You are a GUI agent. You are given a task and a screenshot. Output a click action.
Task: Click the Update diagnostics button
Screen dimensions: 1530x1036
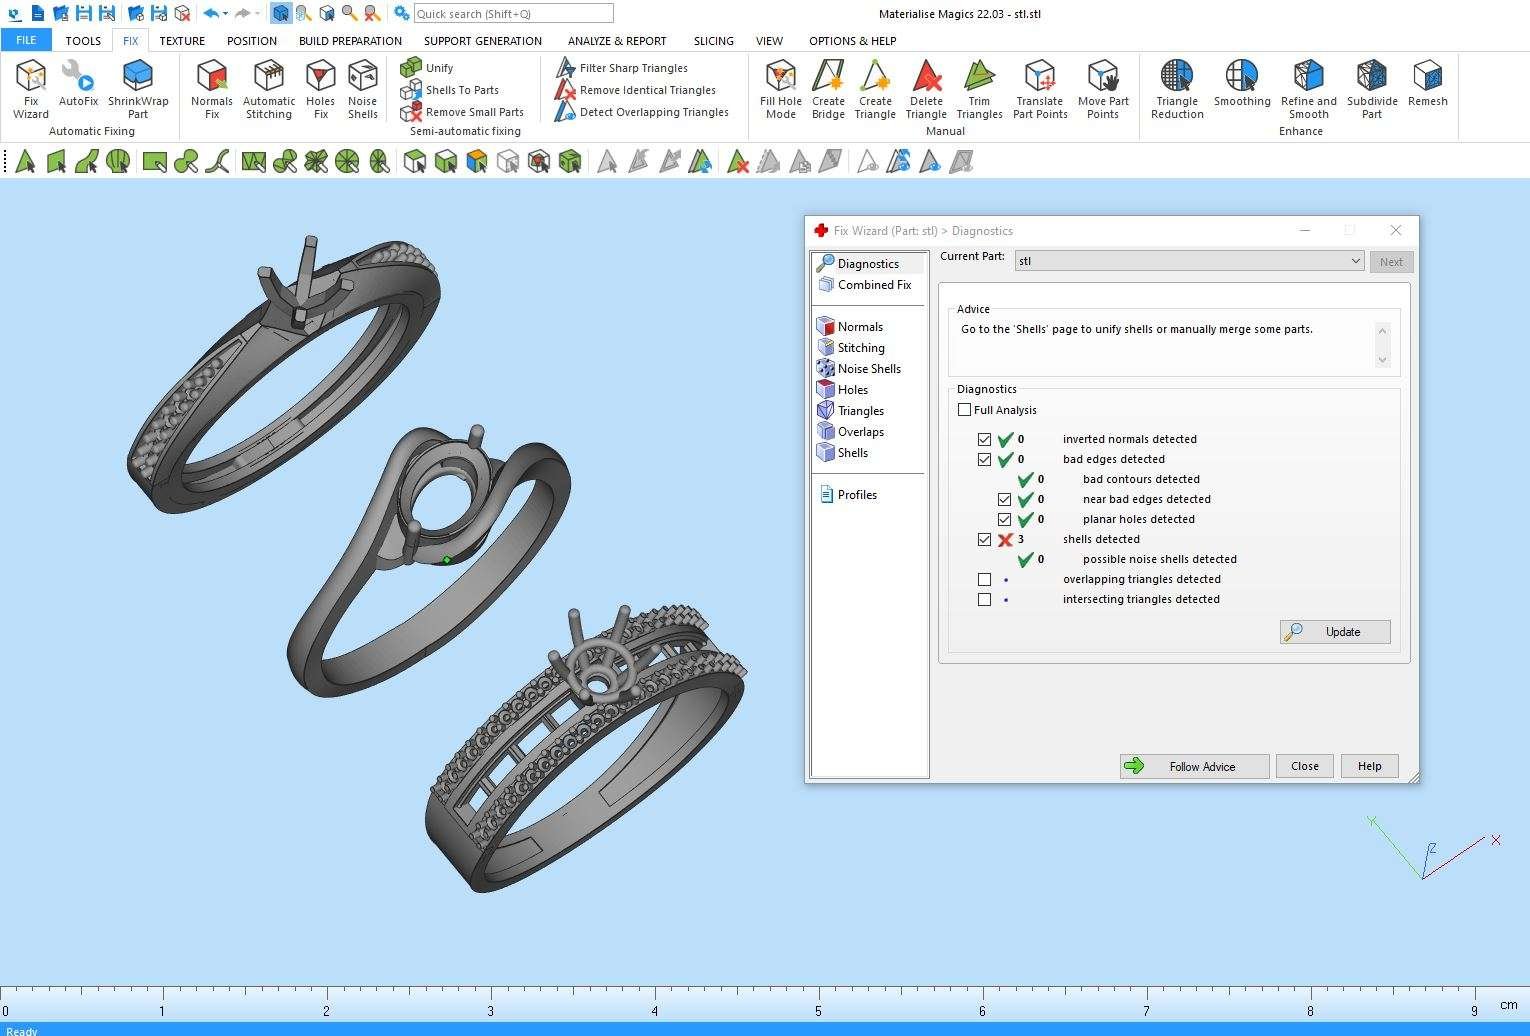(1335, 632)
